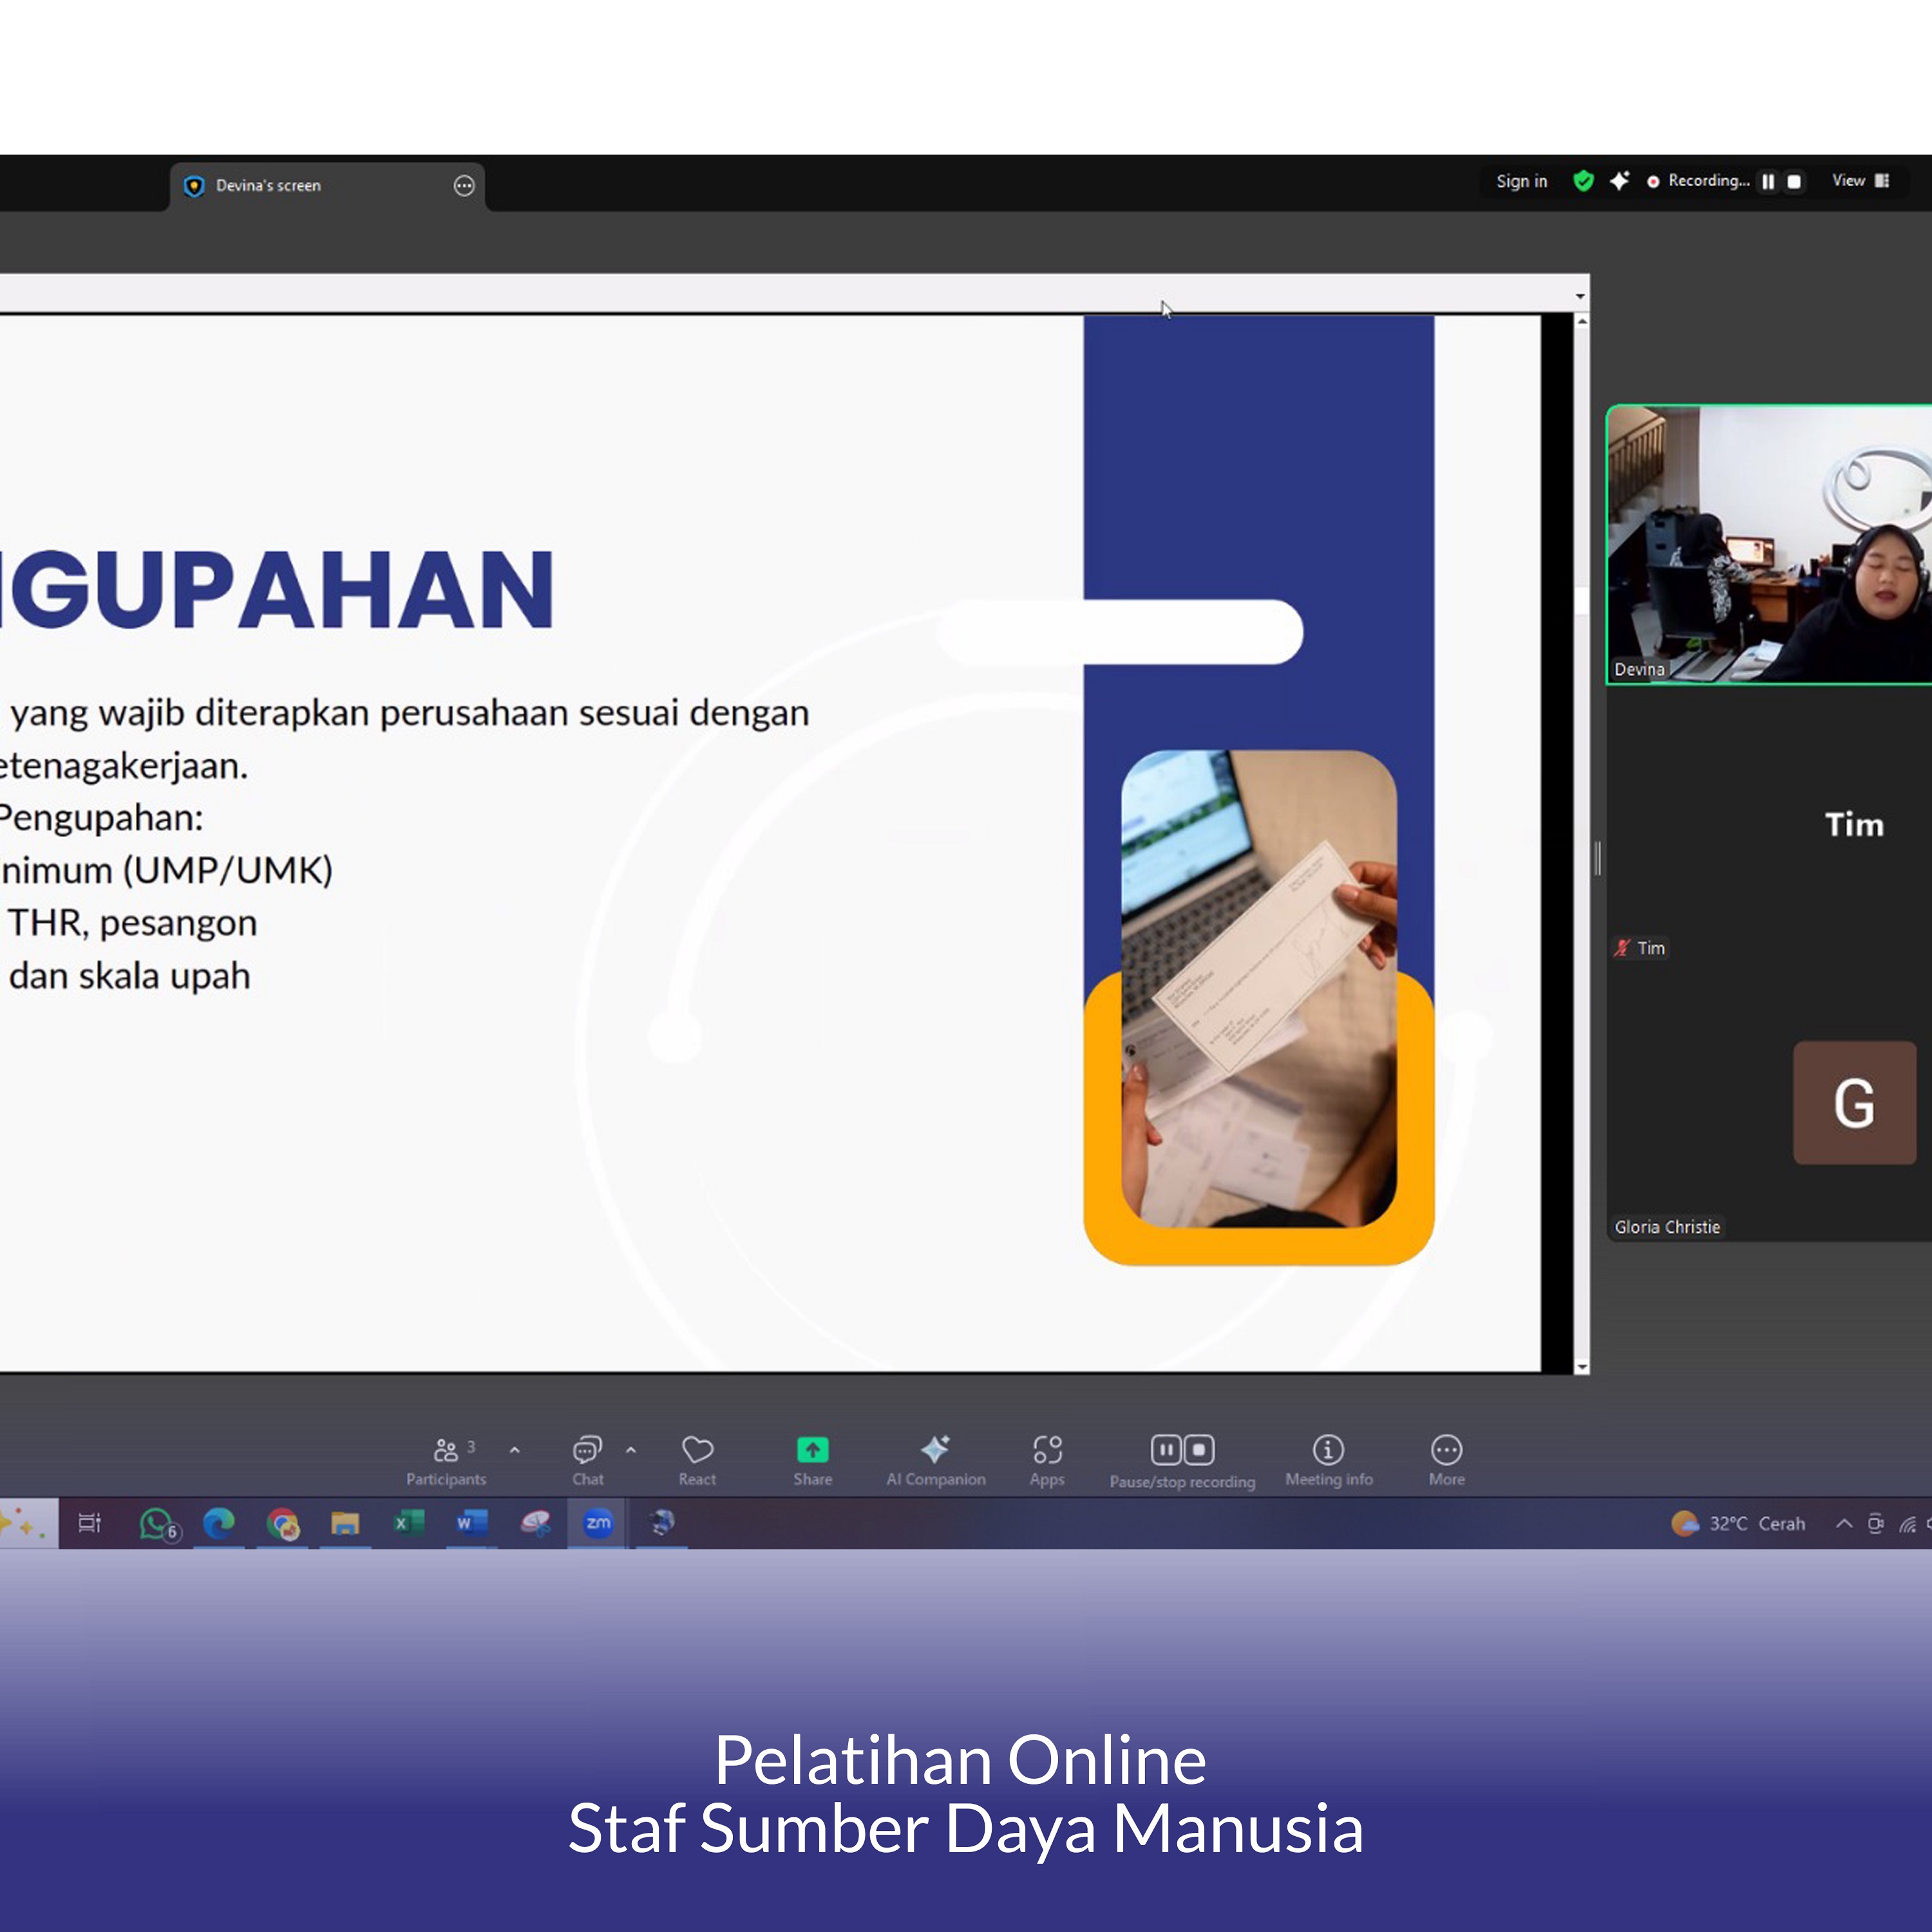Click the Sign in button
This screenshot has height=1932, width=1932.
1521,181
